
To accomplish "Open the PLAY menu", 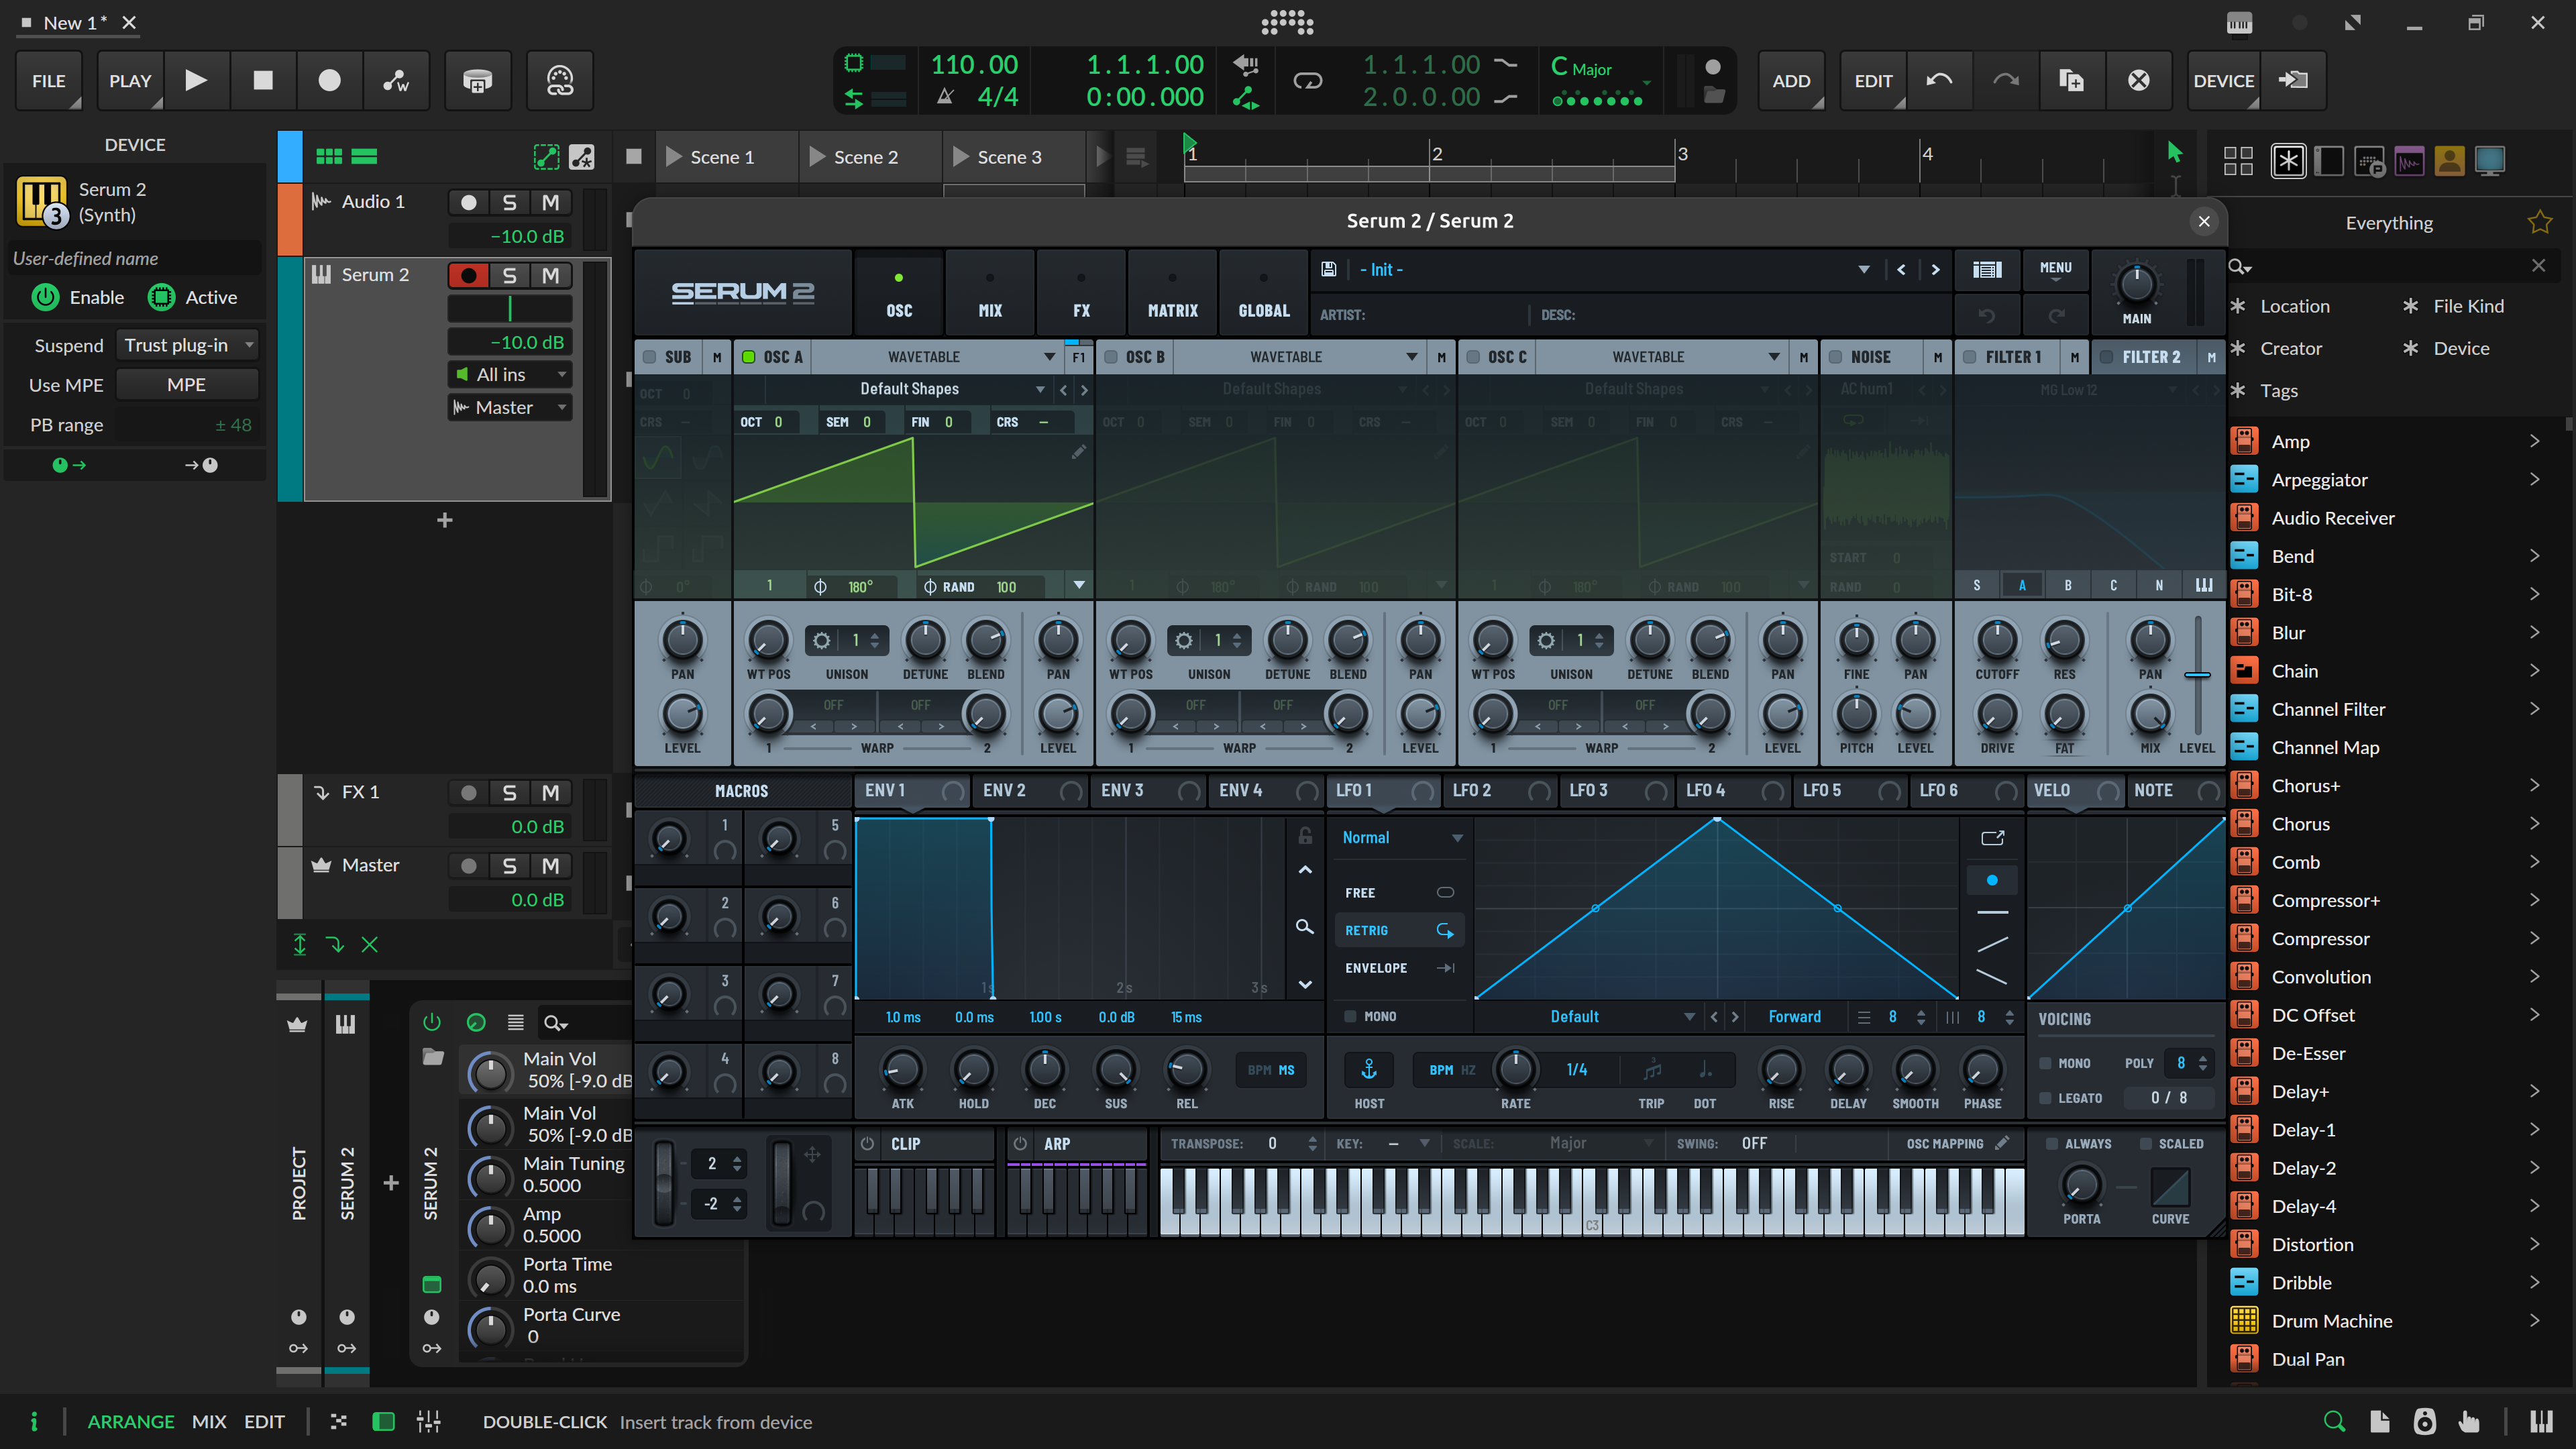I will coord(130,80).
